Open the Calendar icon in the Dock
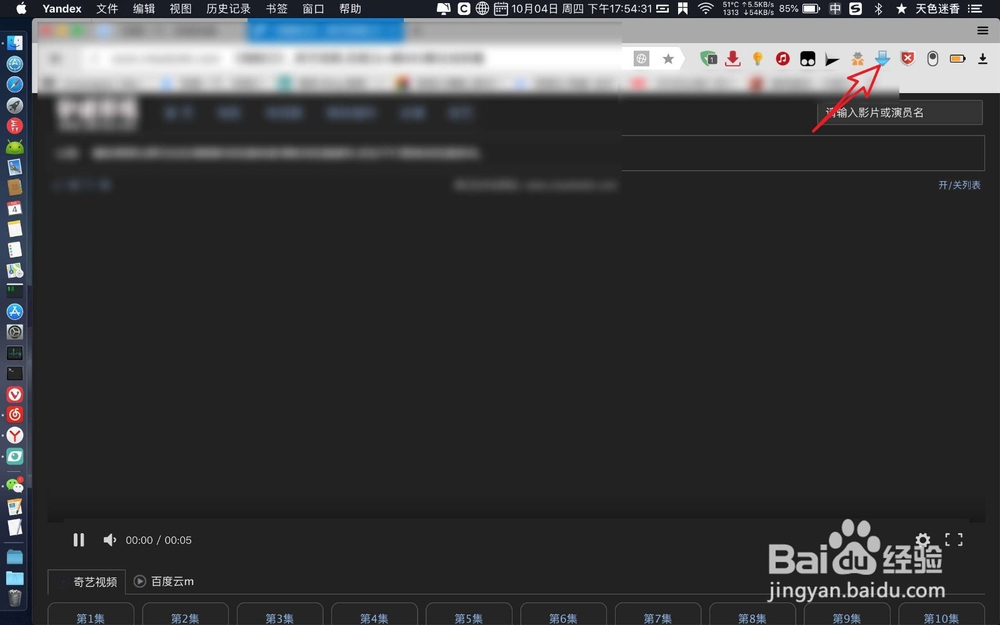 pos(15,209)
